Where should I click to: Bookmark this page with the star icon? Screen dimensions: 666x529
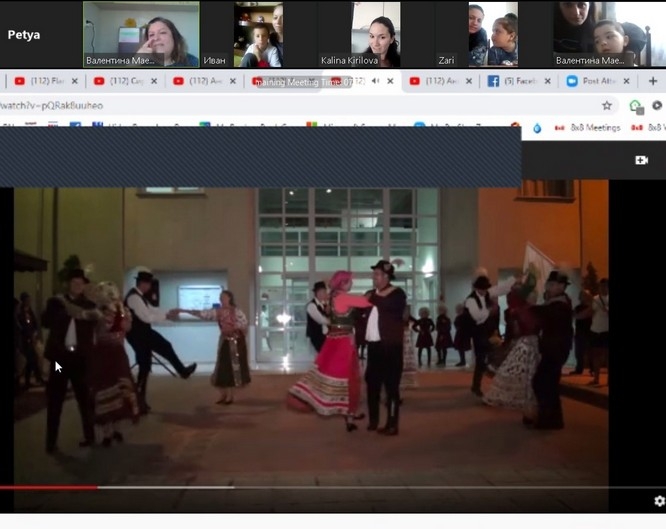(x=606, y=105)
